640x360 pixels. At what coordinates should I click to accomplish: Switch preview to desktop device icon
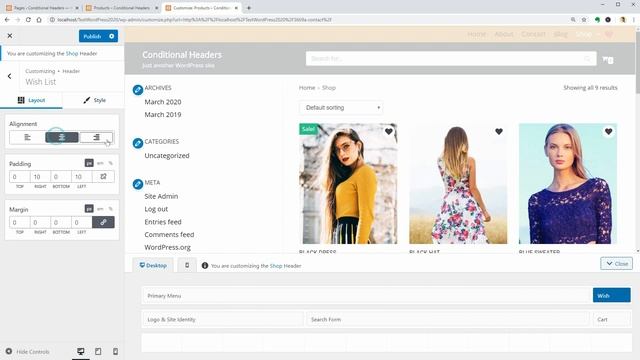pos(81,351)
